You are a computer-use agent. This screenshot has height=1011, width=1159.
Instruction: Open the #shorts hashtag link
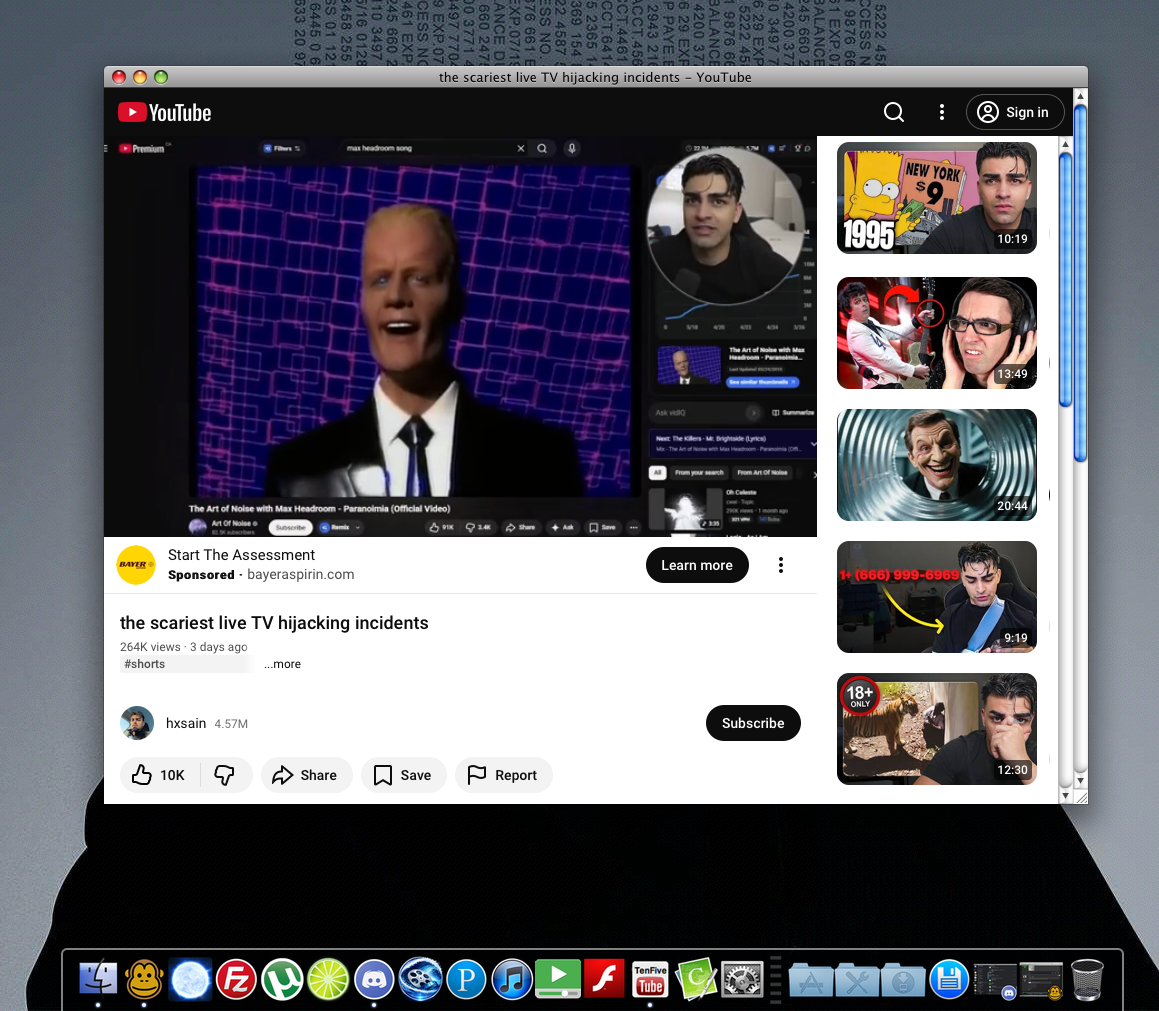pos(144,664)
